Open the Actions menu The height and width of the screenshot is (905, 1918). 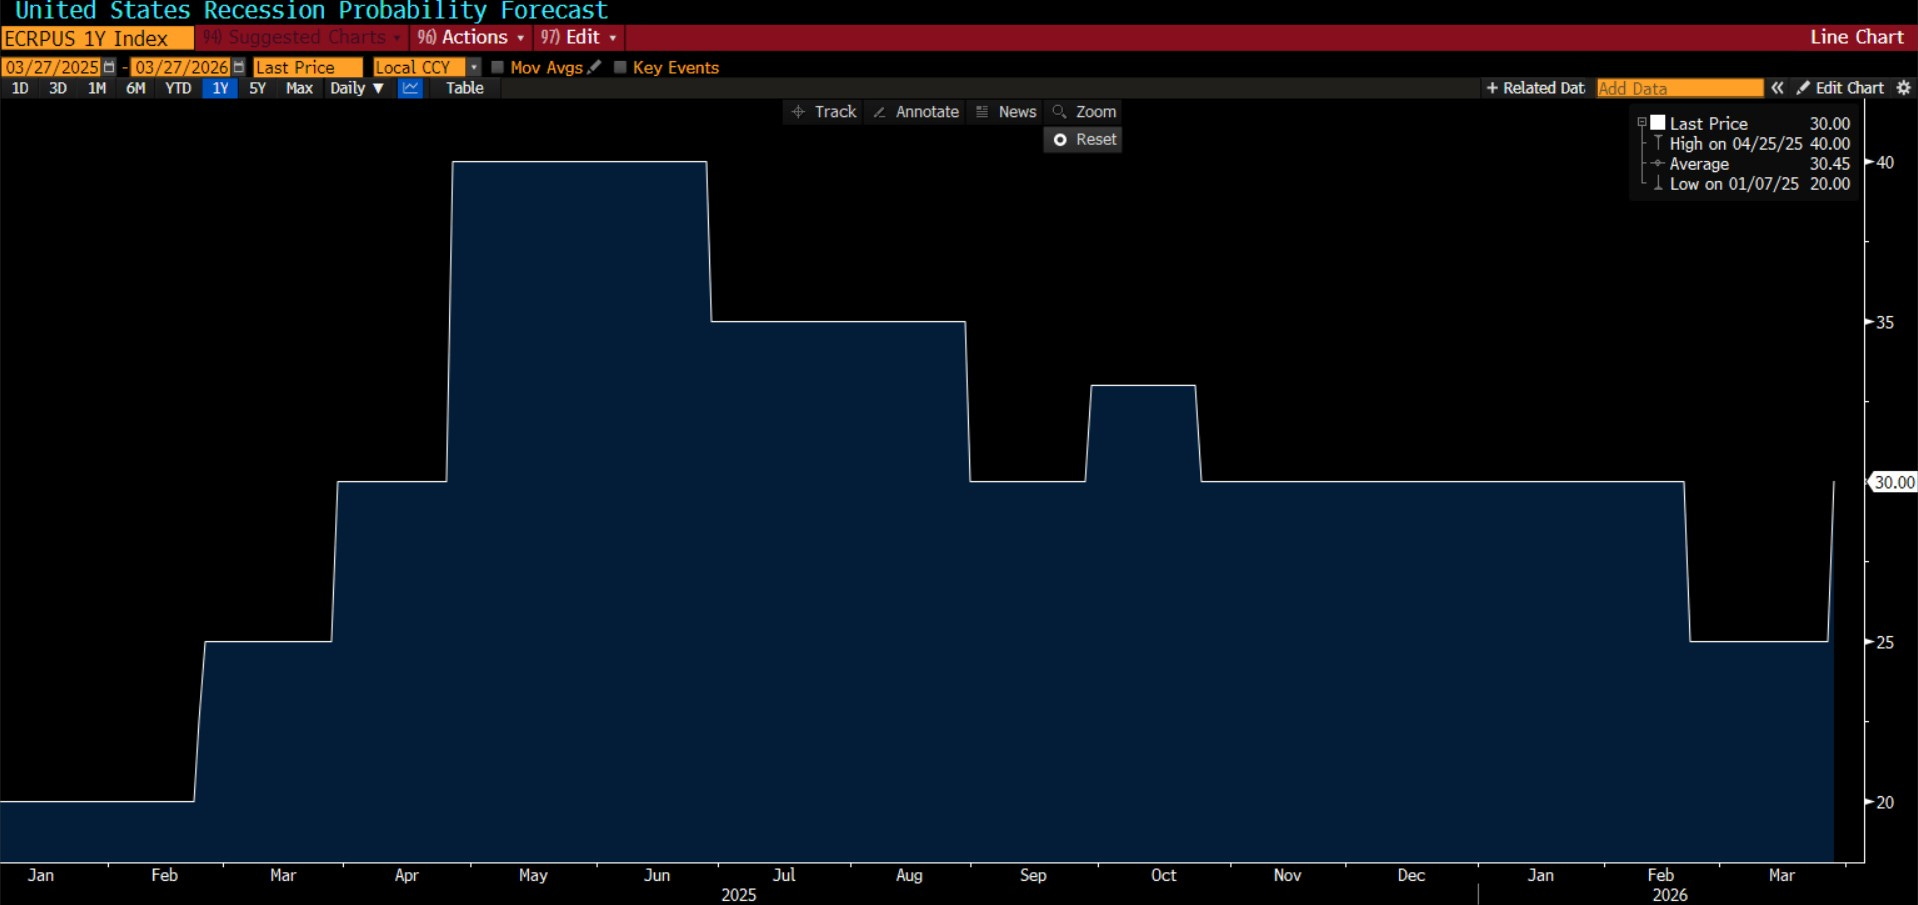pyautogui.click(x=471, y=37)
